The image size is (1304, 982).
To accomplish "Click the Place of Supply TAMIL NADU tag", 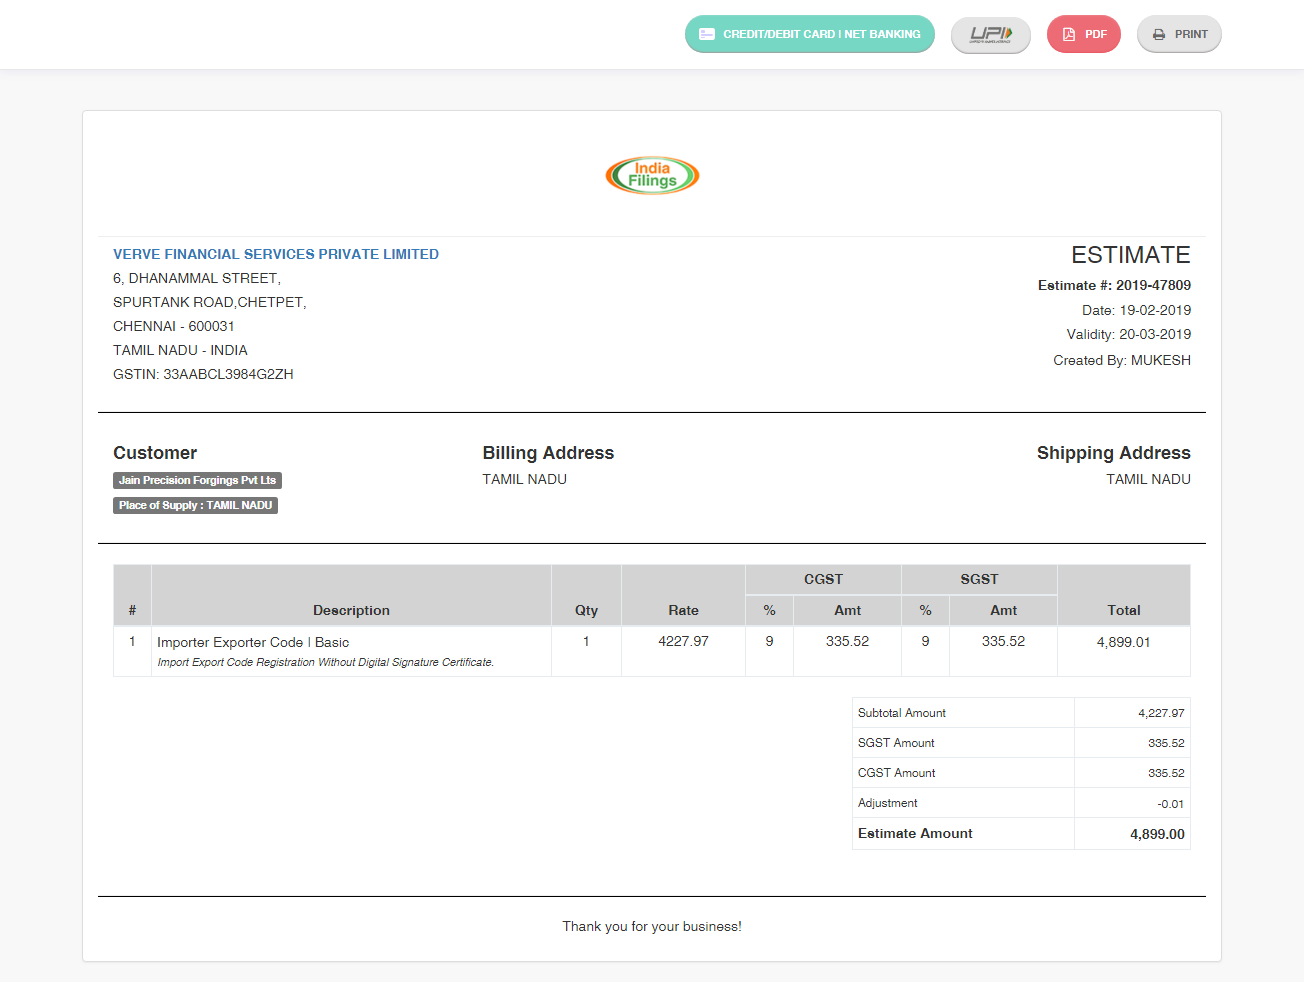I will click(195, 505).
